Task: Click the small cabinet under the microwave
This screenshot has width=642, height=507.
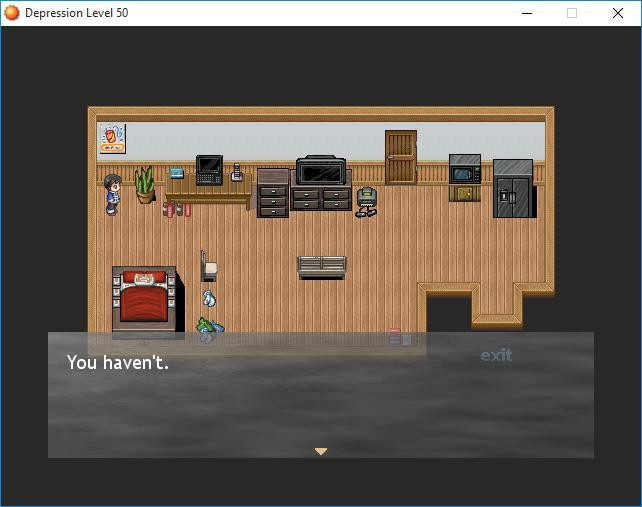Action: tap(465, 193)
